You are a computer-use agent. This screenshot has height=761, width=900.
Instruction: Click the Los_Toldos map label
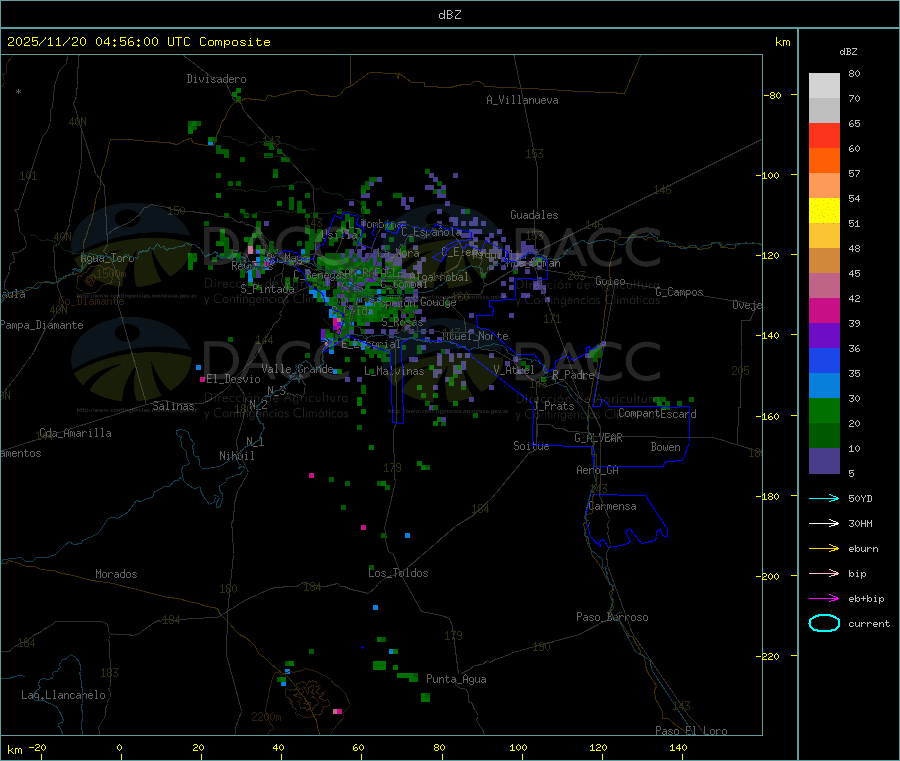(x=398, y=573)
